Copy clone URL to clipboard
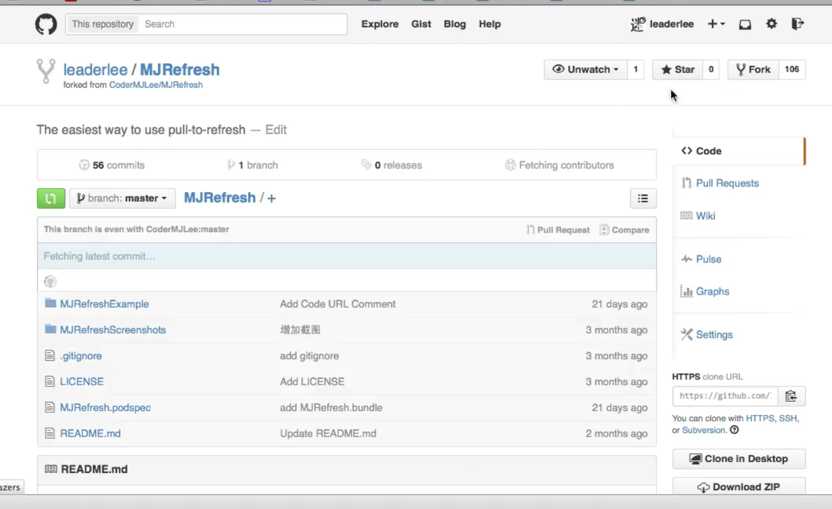The image size is (832, 509). (x=792, y=396)
